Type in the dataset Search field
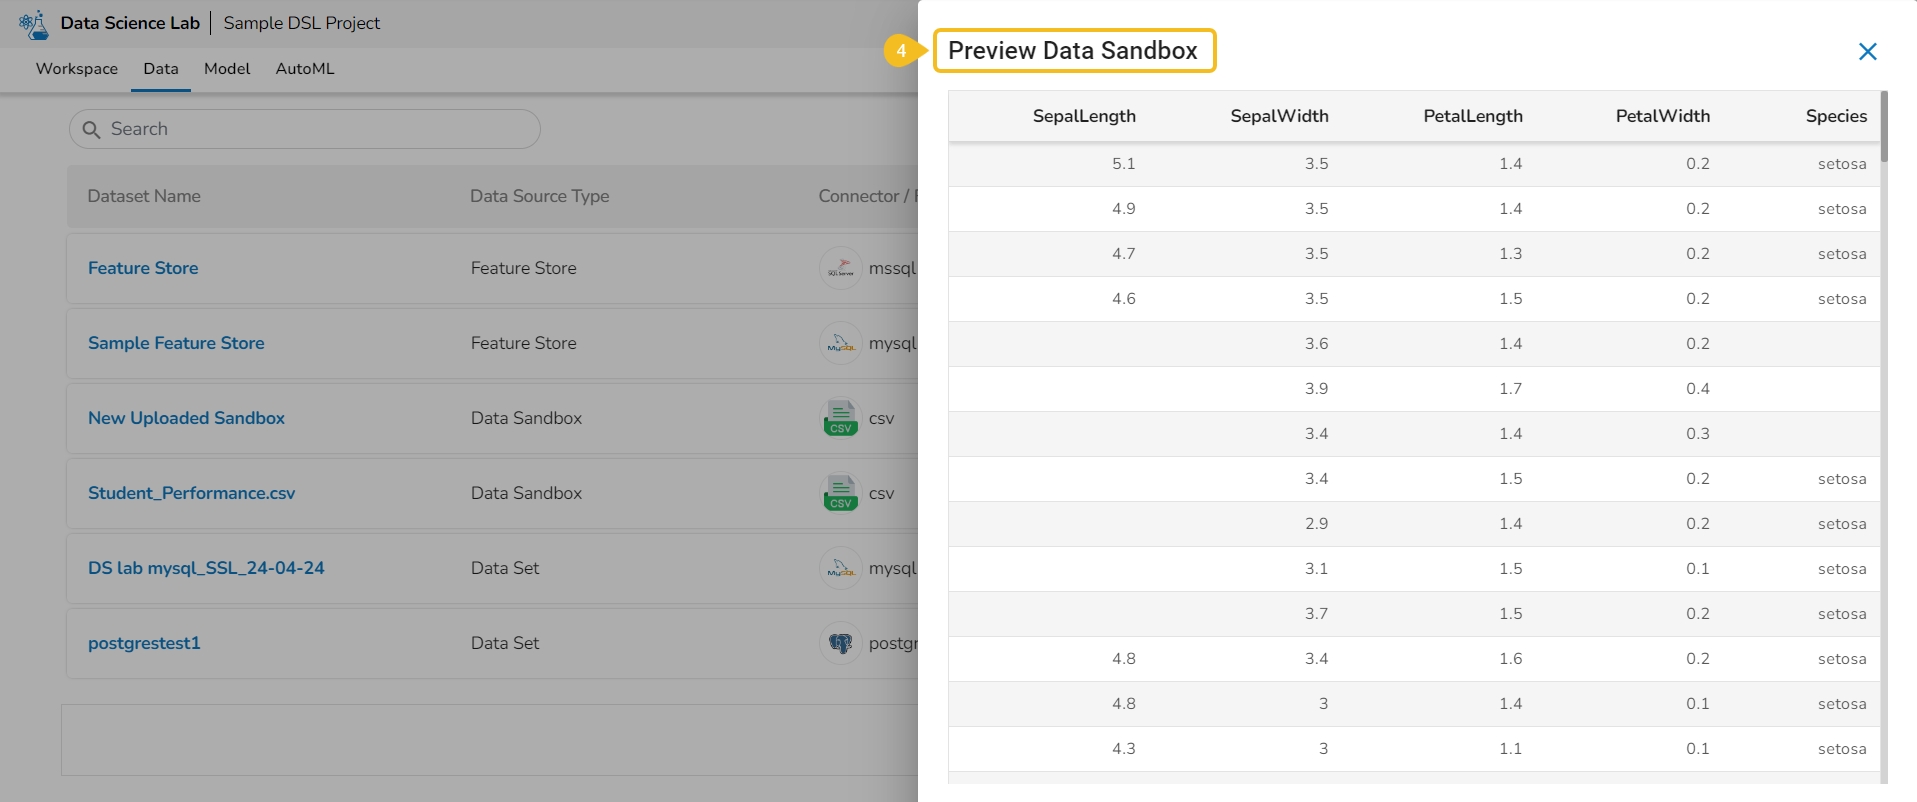 (x=320, y=129)
